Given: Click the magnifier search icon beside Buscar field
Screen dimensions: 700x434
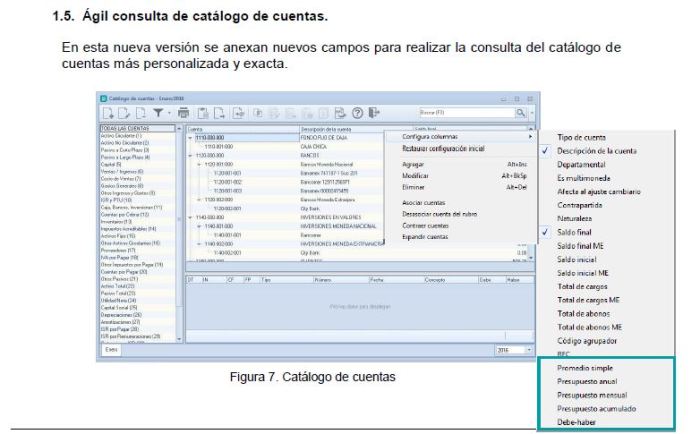Looking at the screenshot, I should [x=519, y=113].
